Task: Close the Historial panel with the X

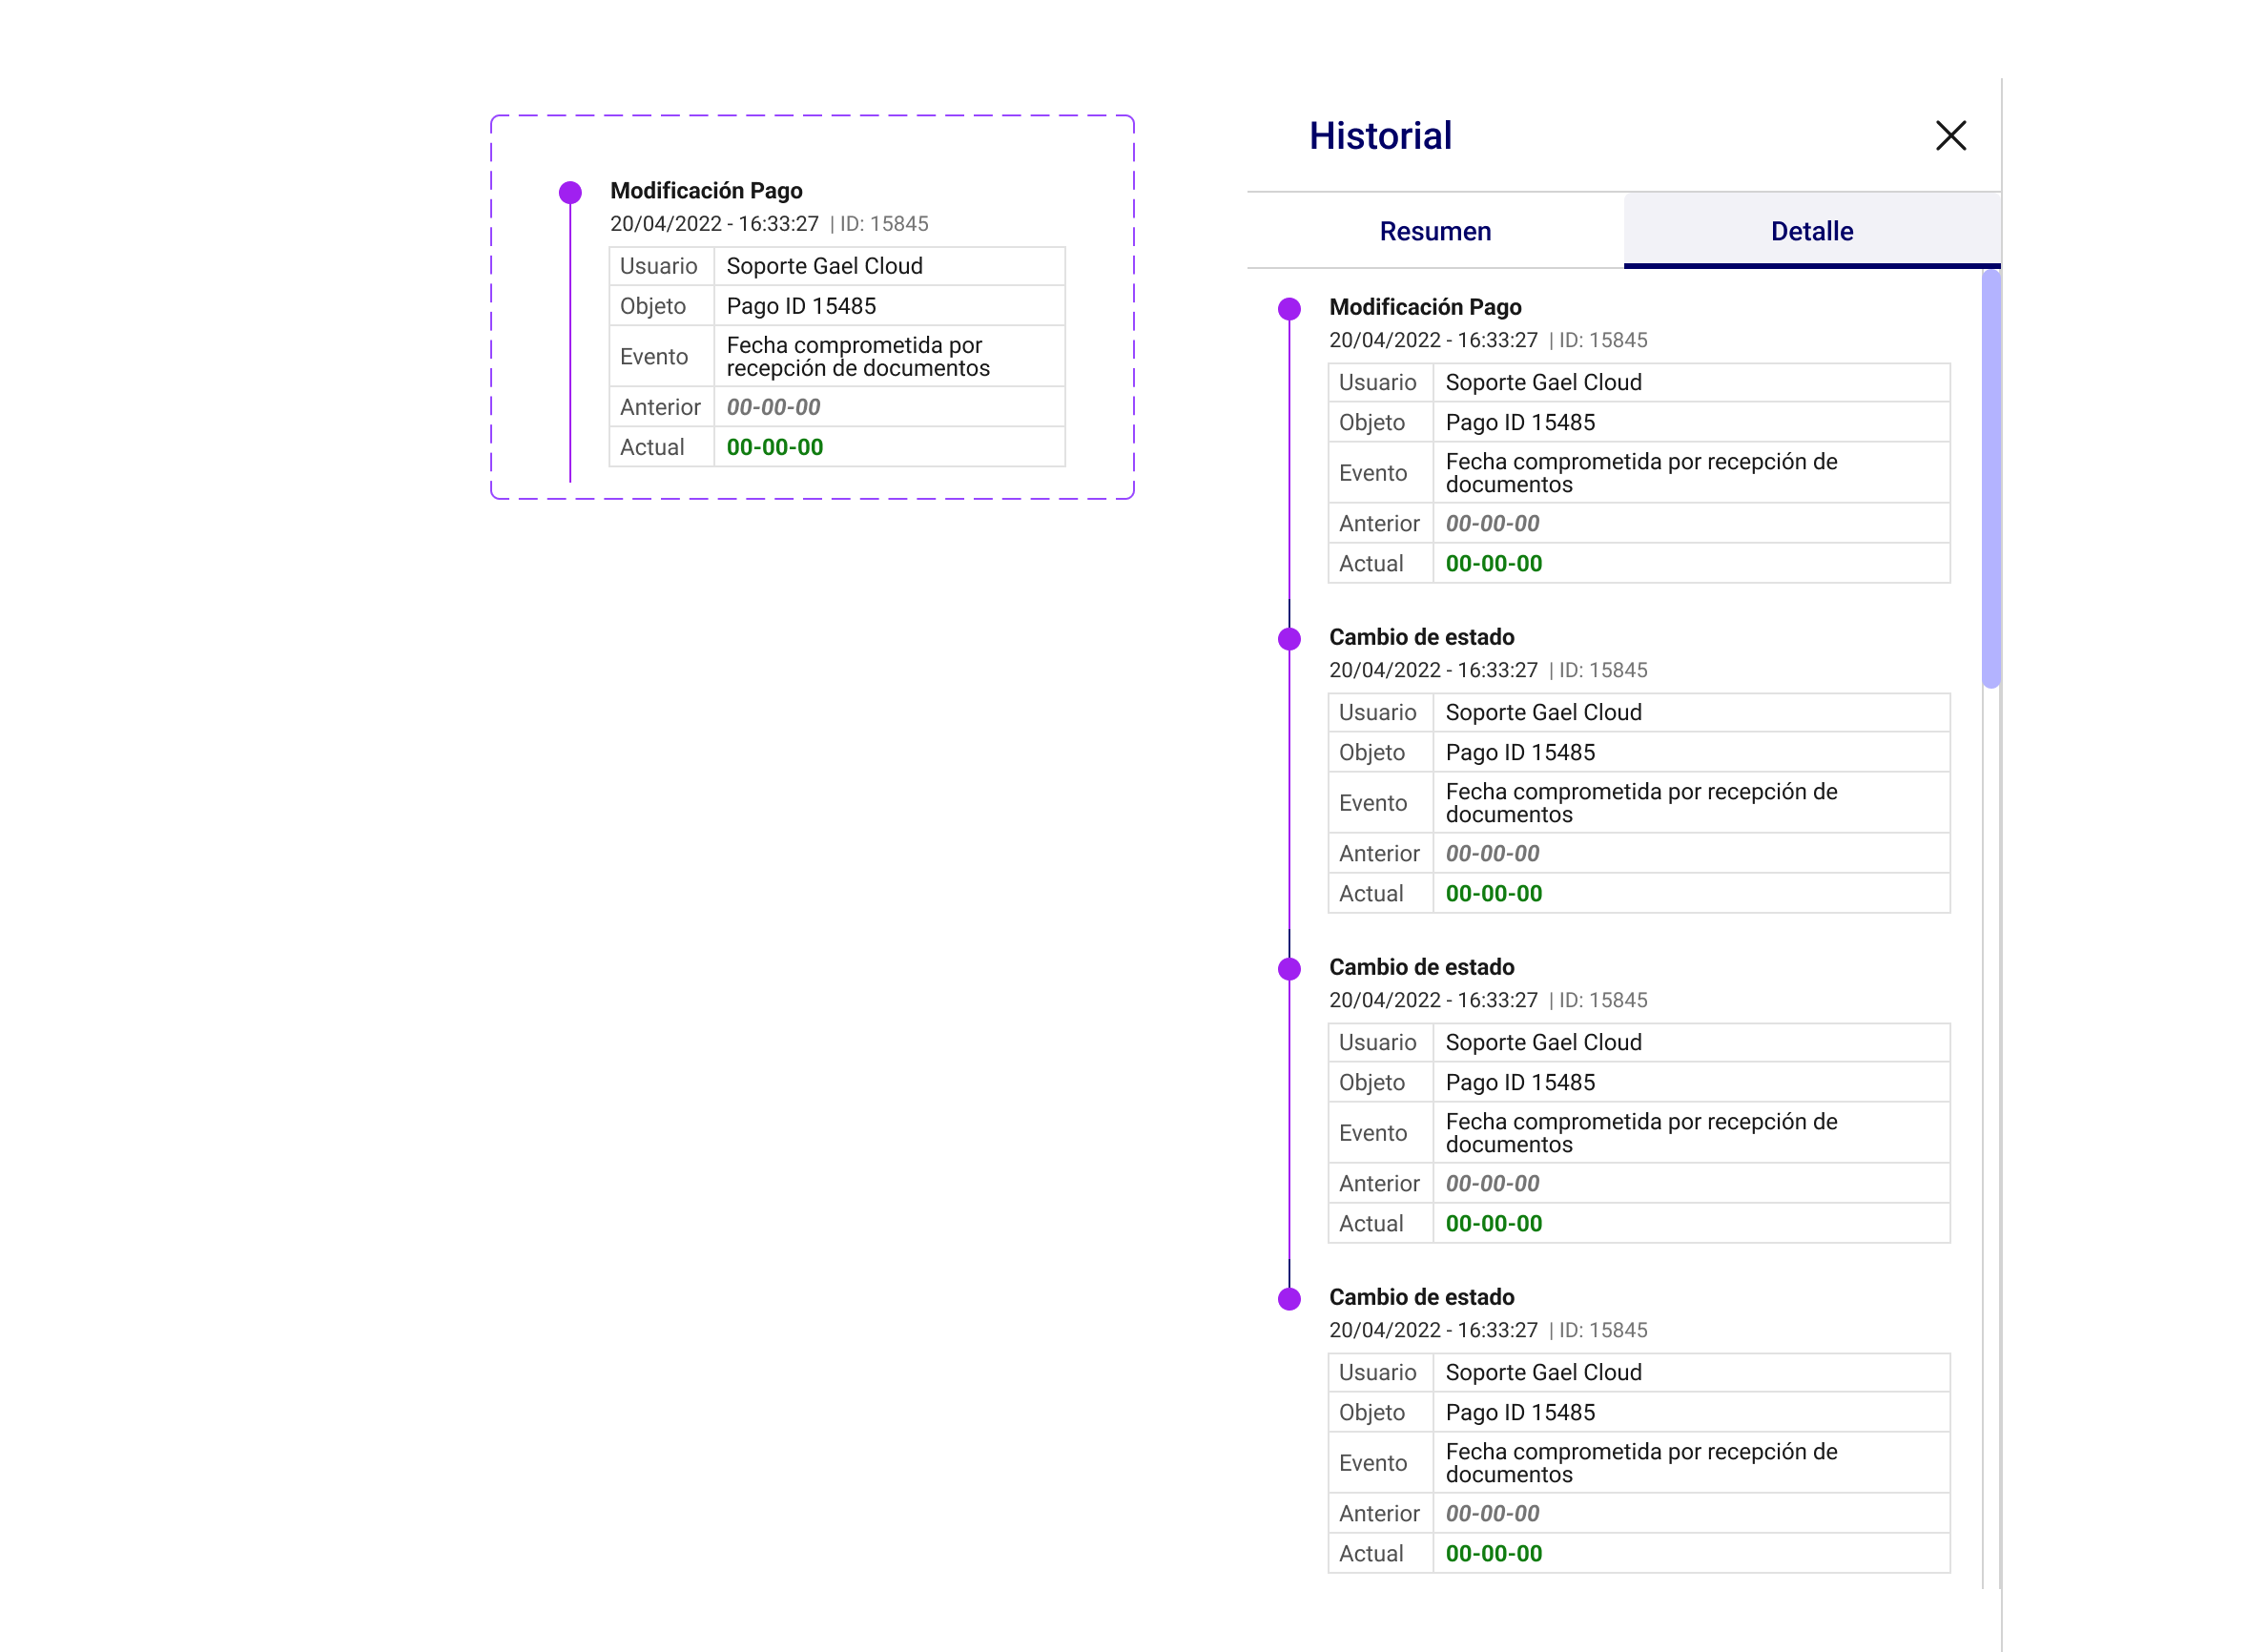Action: 1950,135
